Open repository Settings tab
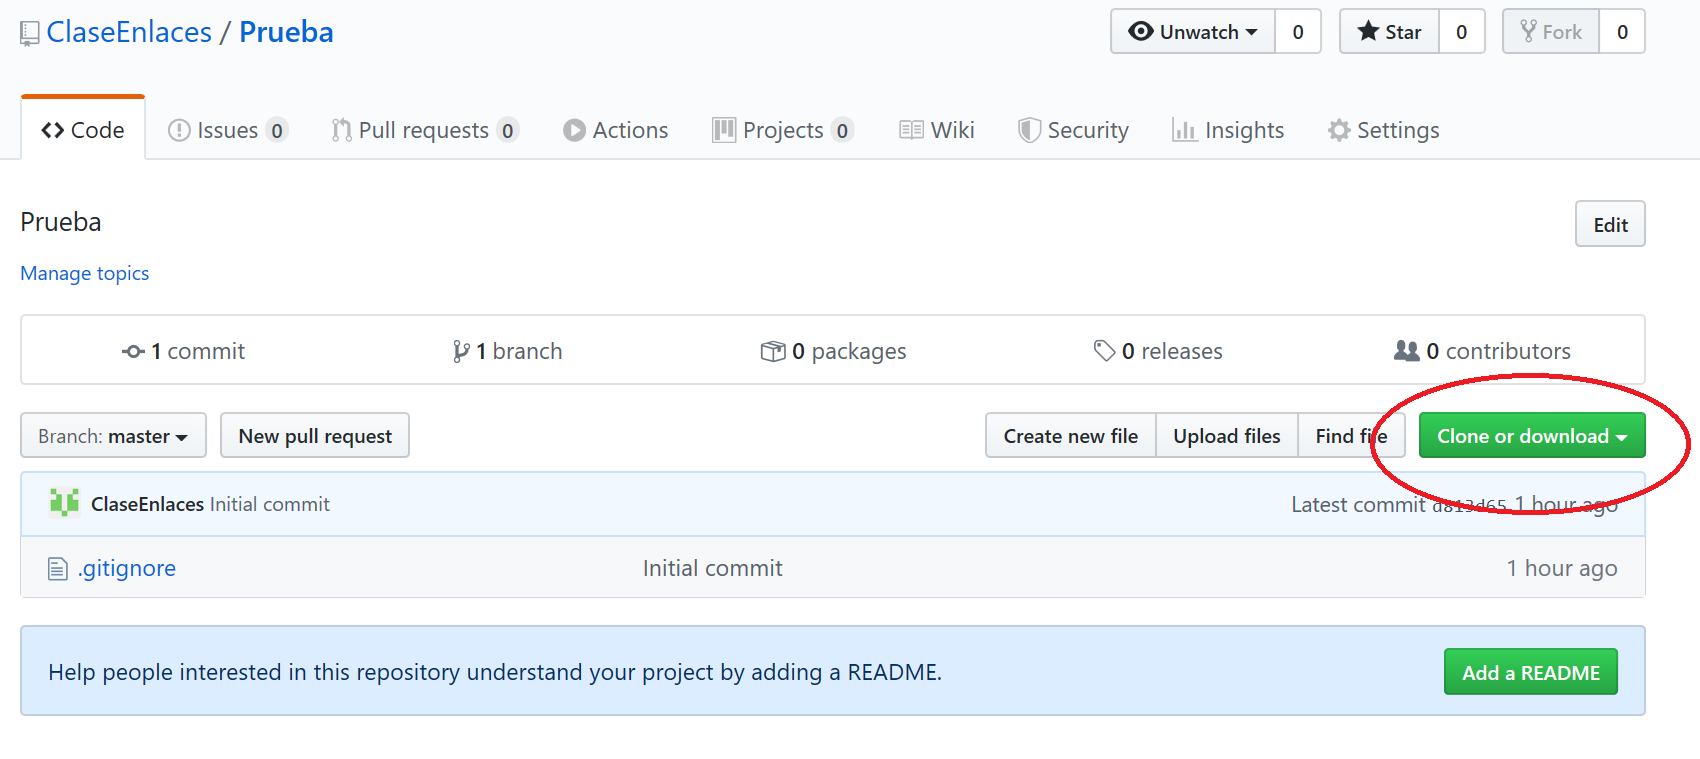 1383,130
